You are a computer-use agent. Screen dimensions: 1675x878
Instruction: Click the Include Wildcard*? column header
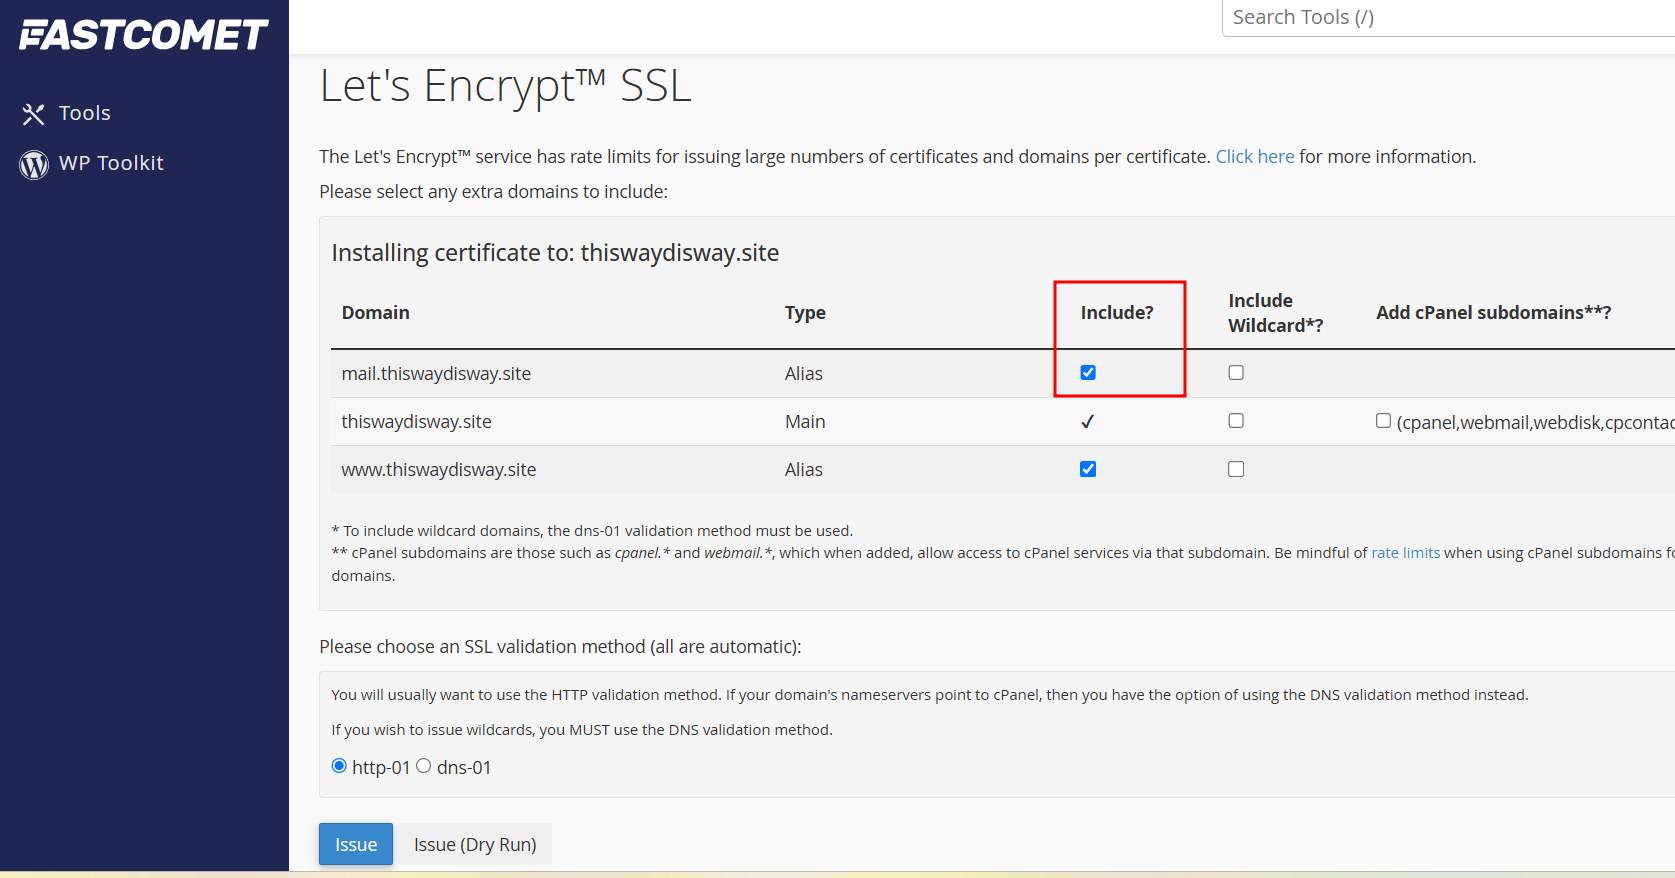[x=1275, y=313]
